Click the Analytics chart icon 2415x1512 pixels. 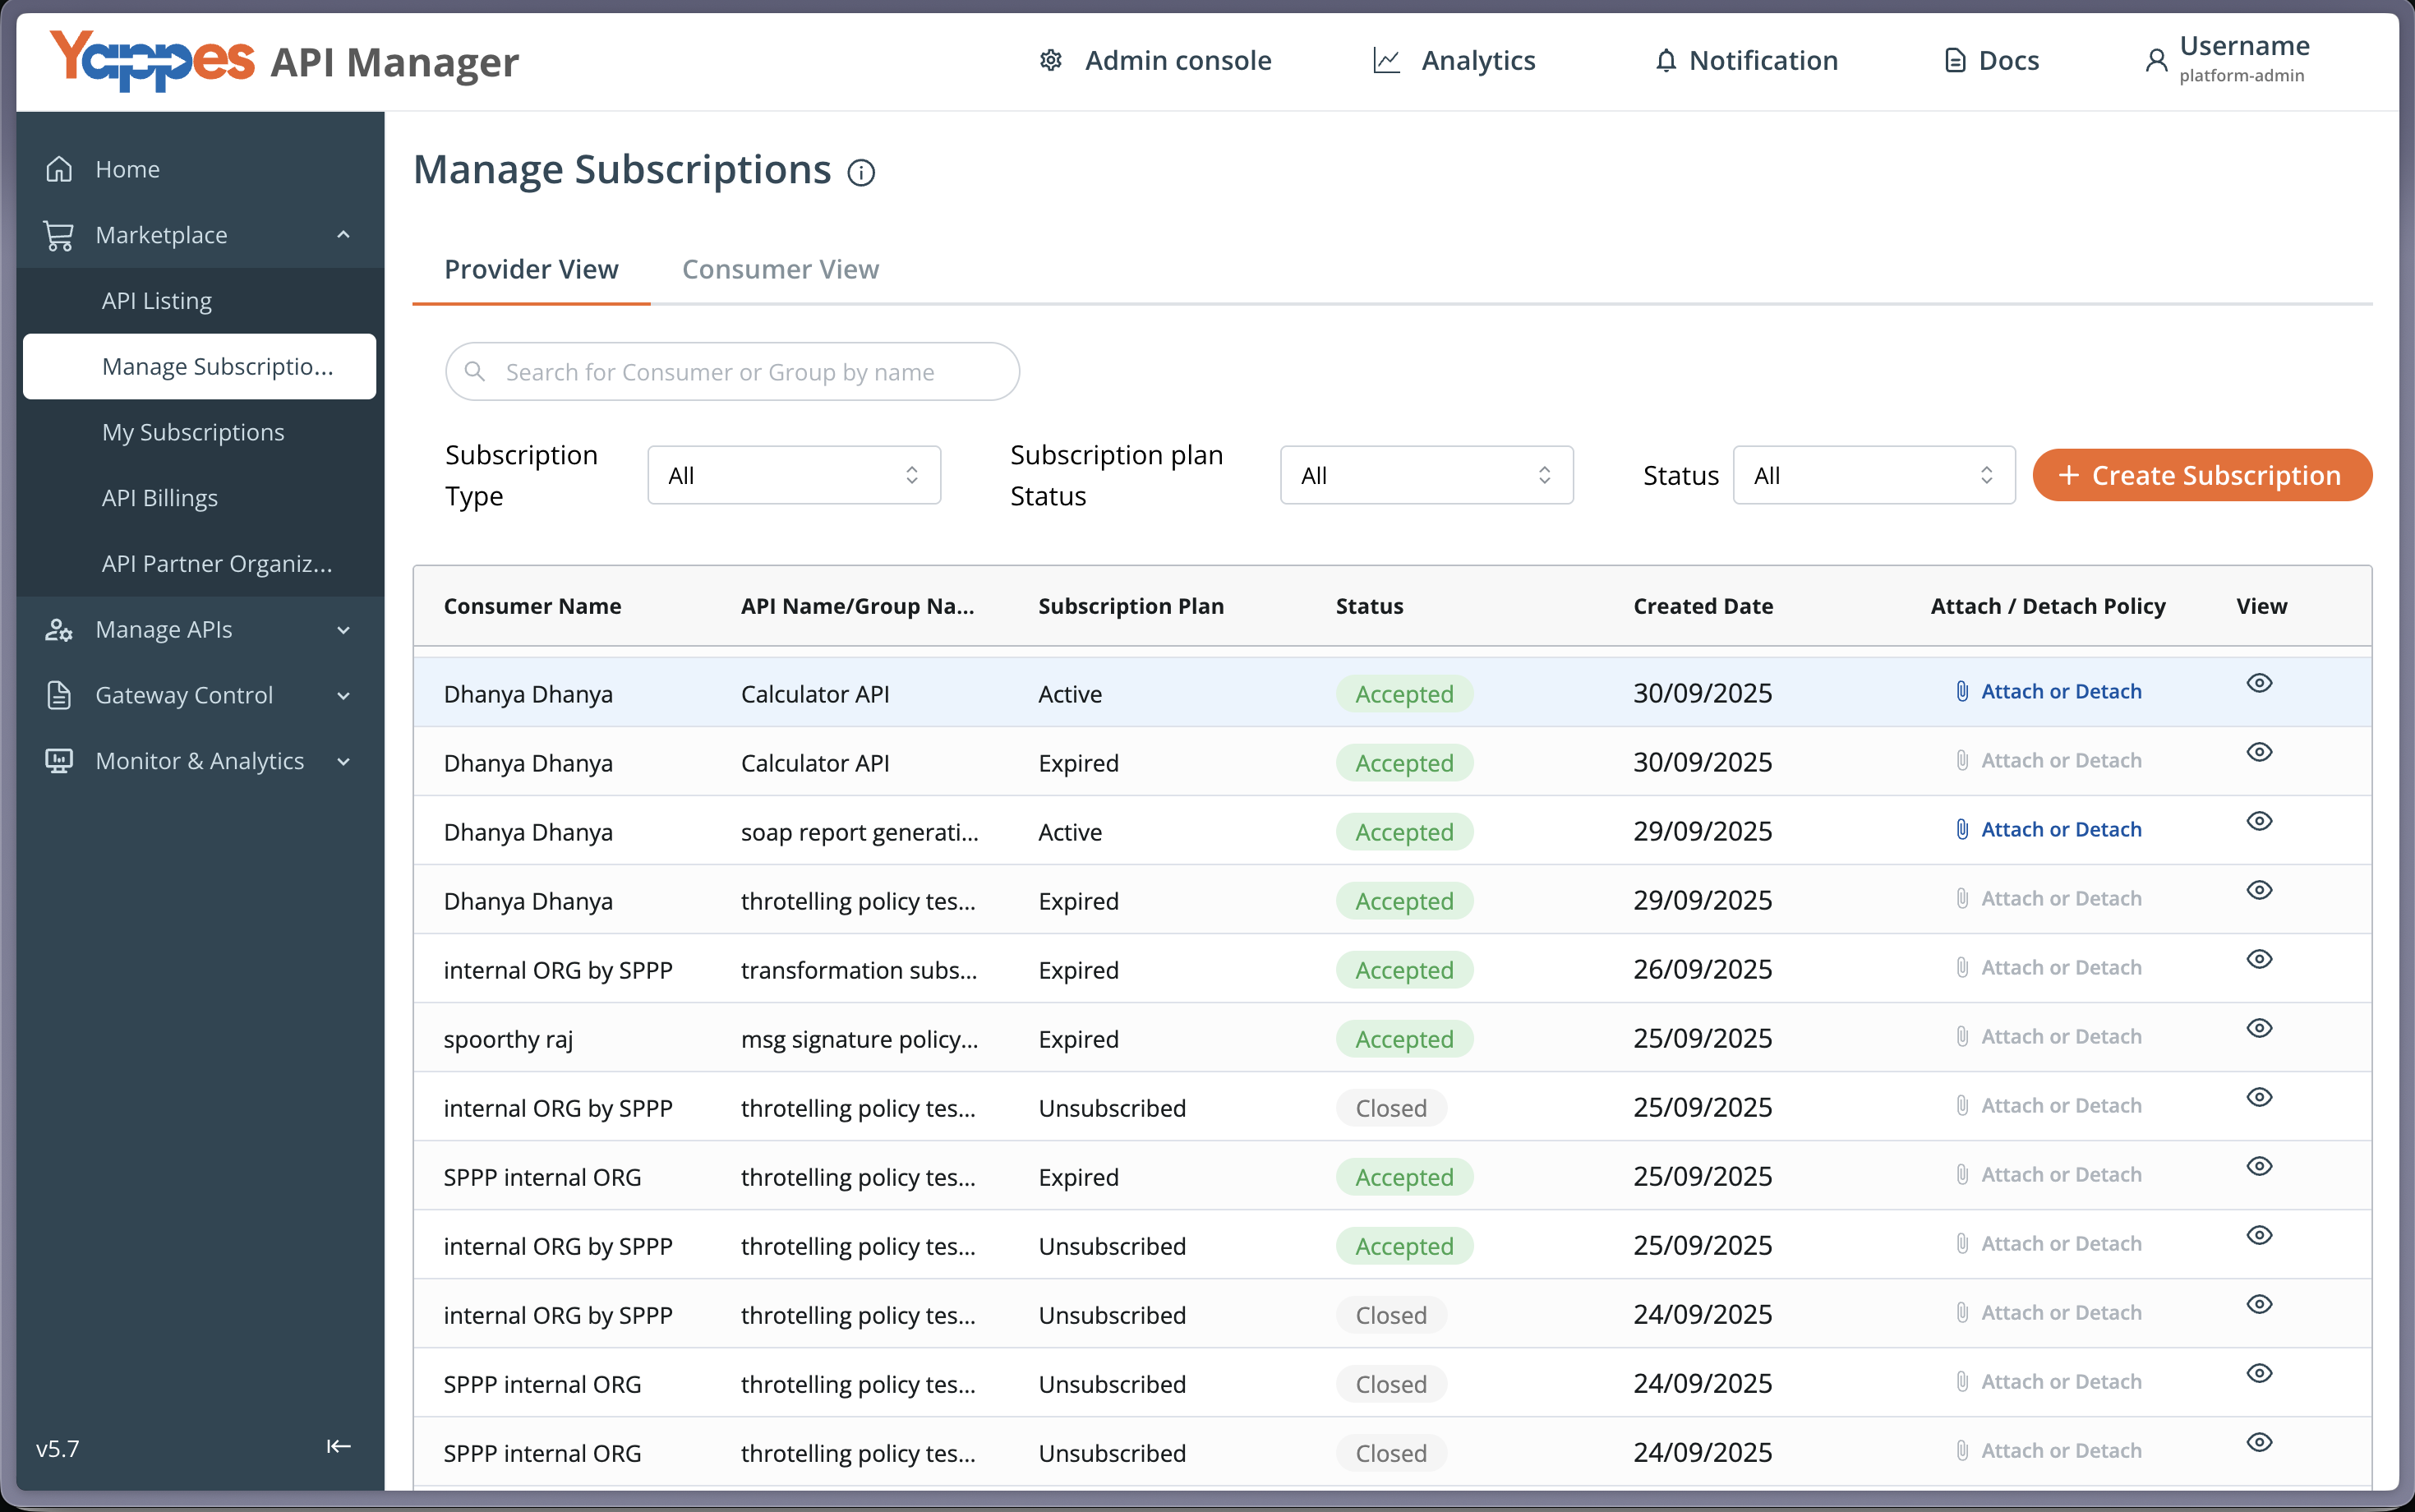pos(1385,60)
